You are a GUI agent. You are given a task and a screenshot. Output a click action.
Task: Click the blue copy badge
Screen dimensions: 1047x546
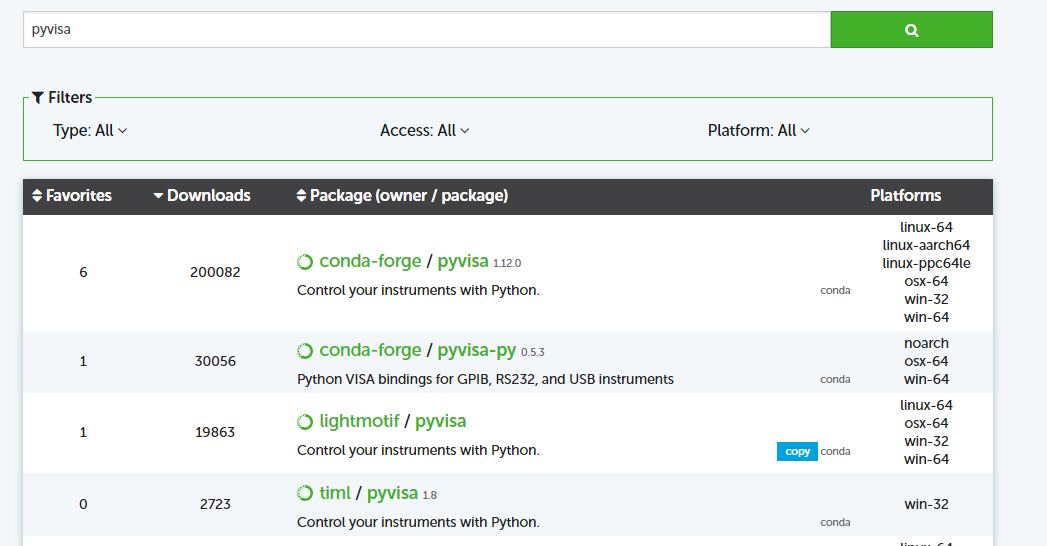(797, 451)
